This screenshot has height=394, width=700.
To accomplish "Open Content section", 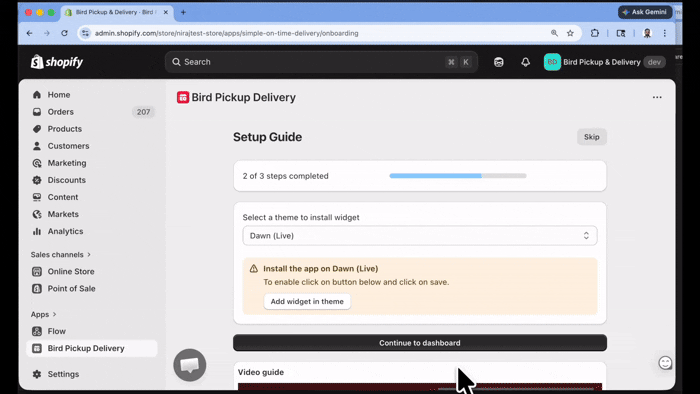I will 62,197.
